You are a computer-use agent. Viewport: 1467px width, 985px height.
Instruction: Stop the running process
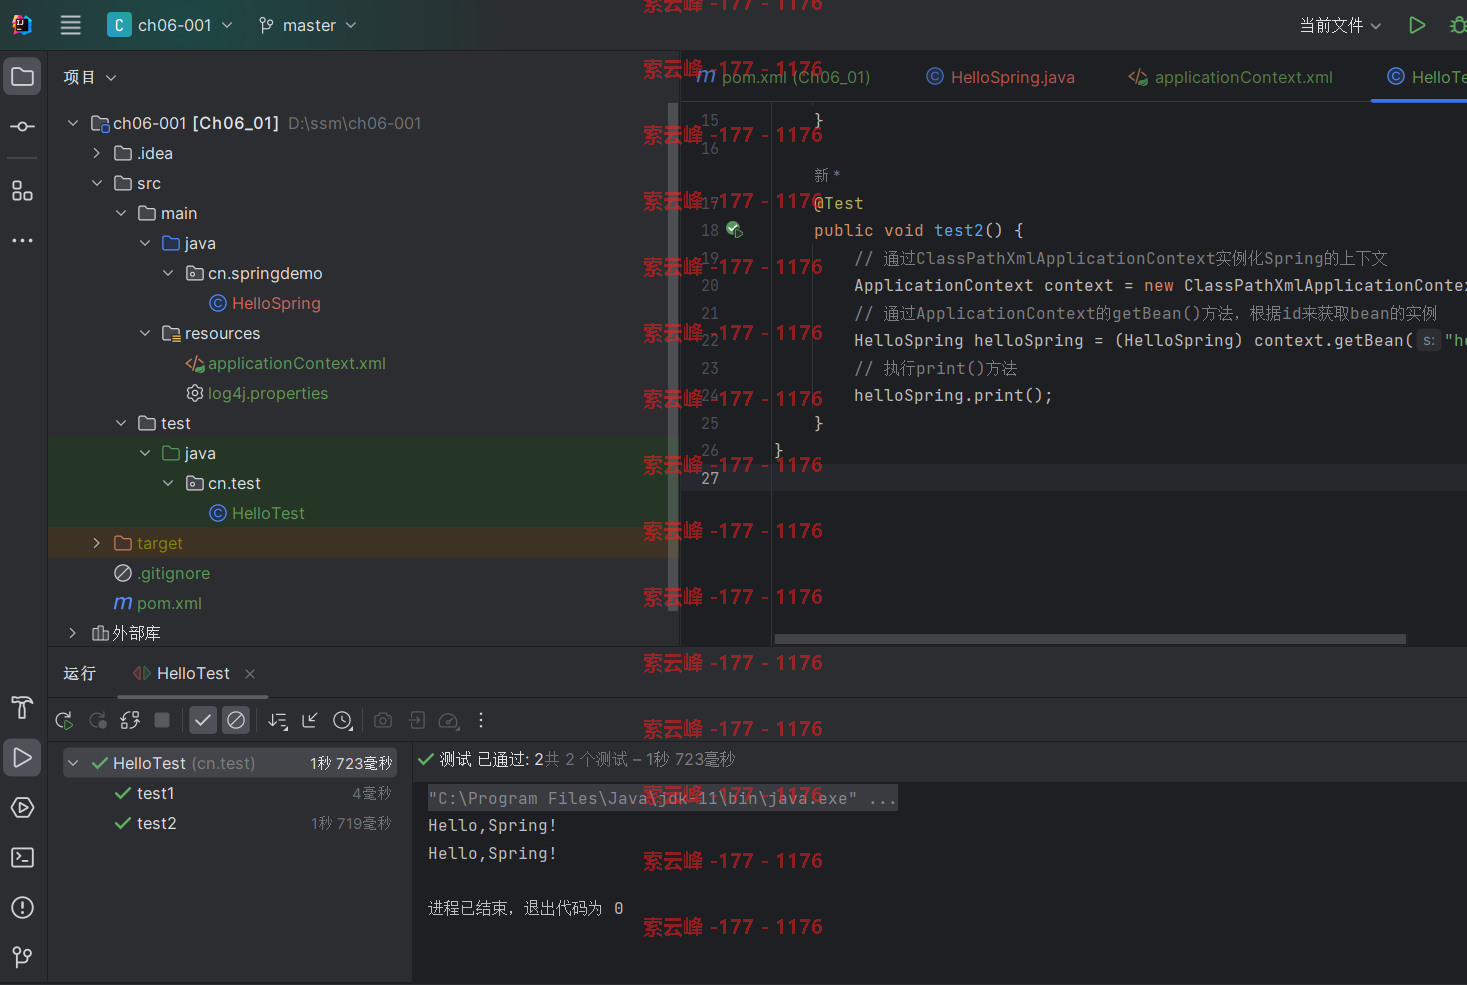[x=162, y=720]
